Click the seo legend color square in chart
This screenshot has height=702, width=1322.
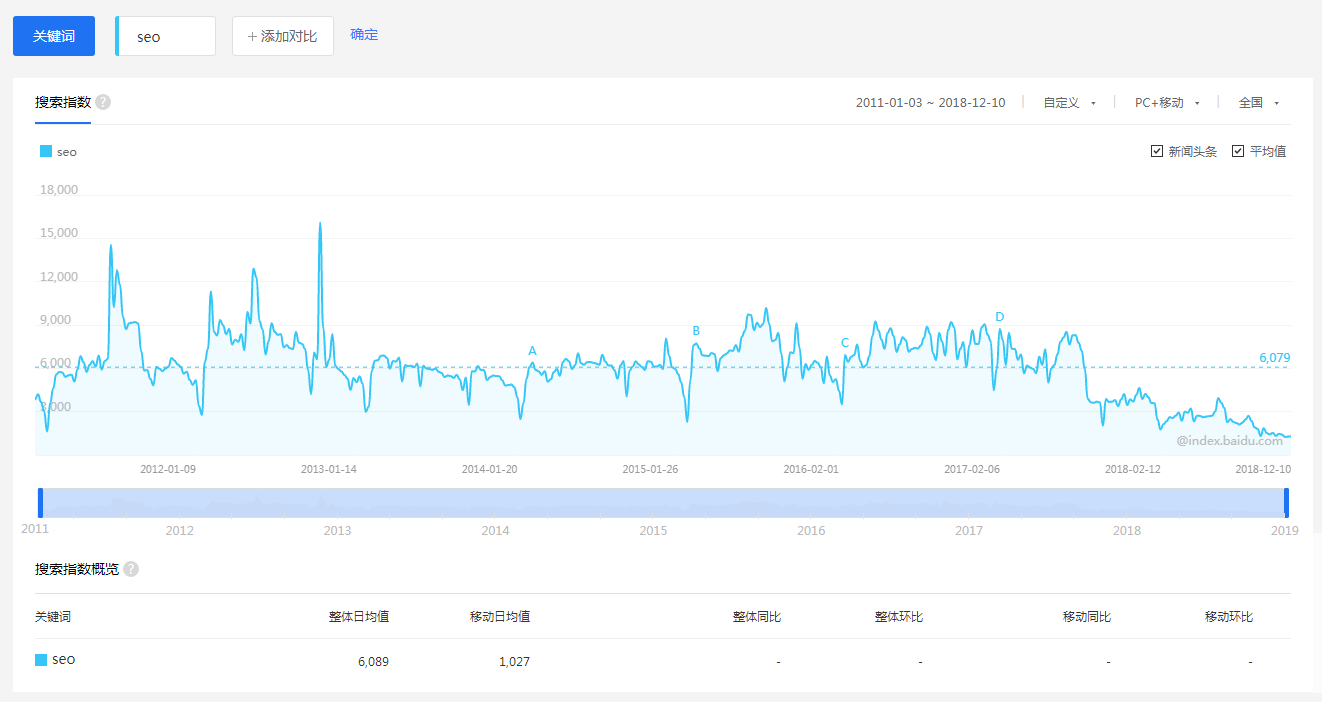pyautogui.click(x=46, y=152)
